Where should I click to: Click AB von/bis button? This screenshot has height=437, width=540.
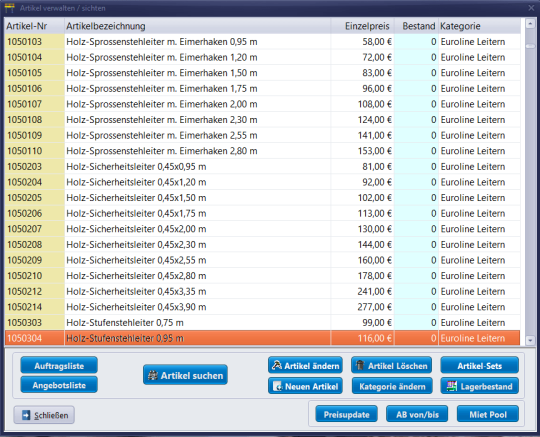click(x=417, y=414)
